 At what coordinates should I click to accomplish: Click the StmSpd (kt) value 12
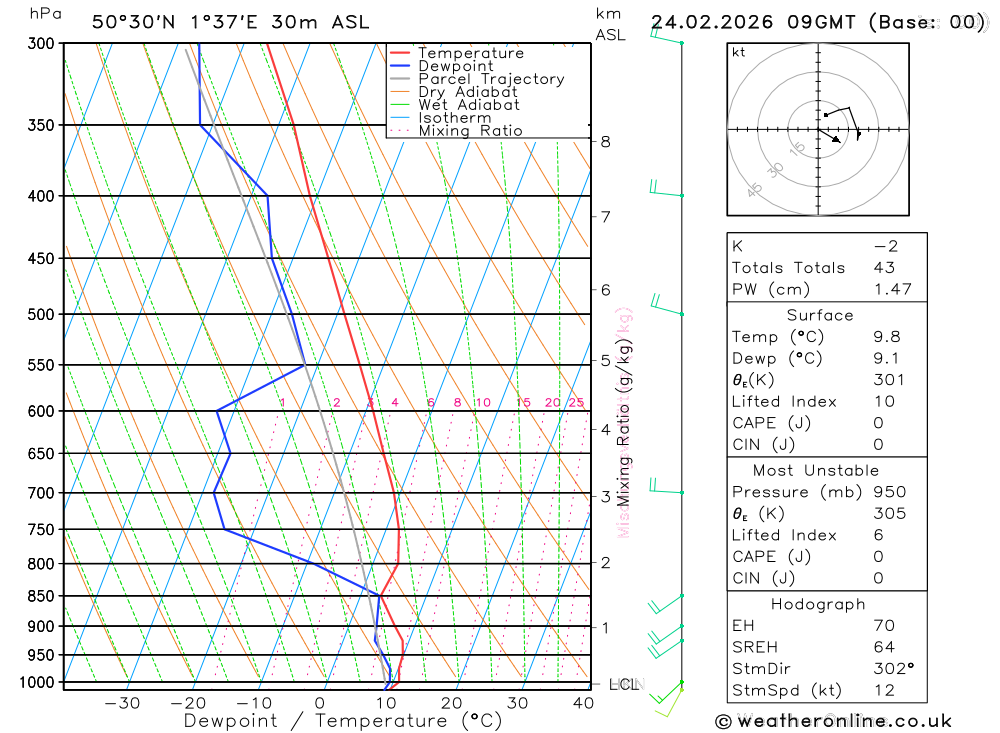(x=884, y=691)
